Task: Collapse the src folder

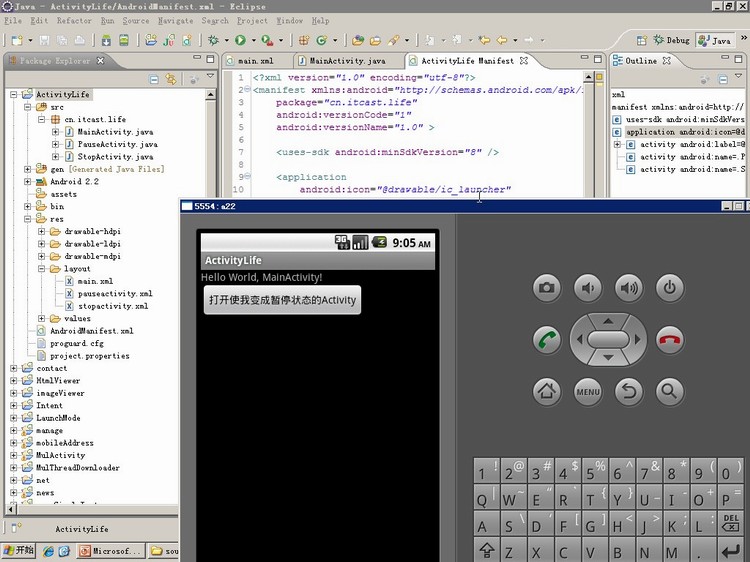Action: pyautogui.click(x=28, y=107)
